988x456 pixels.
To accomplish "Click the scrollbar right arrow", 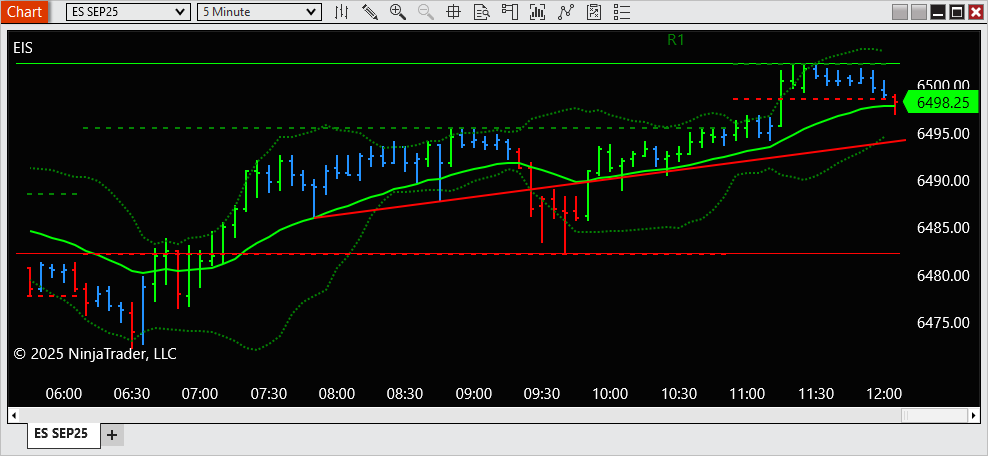I will click(x=974, y=415).
